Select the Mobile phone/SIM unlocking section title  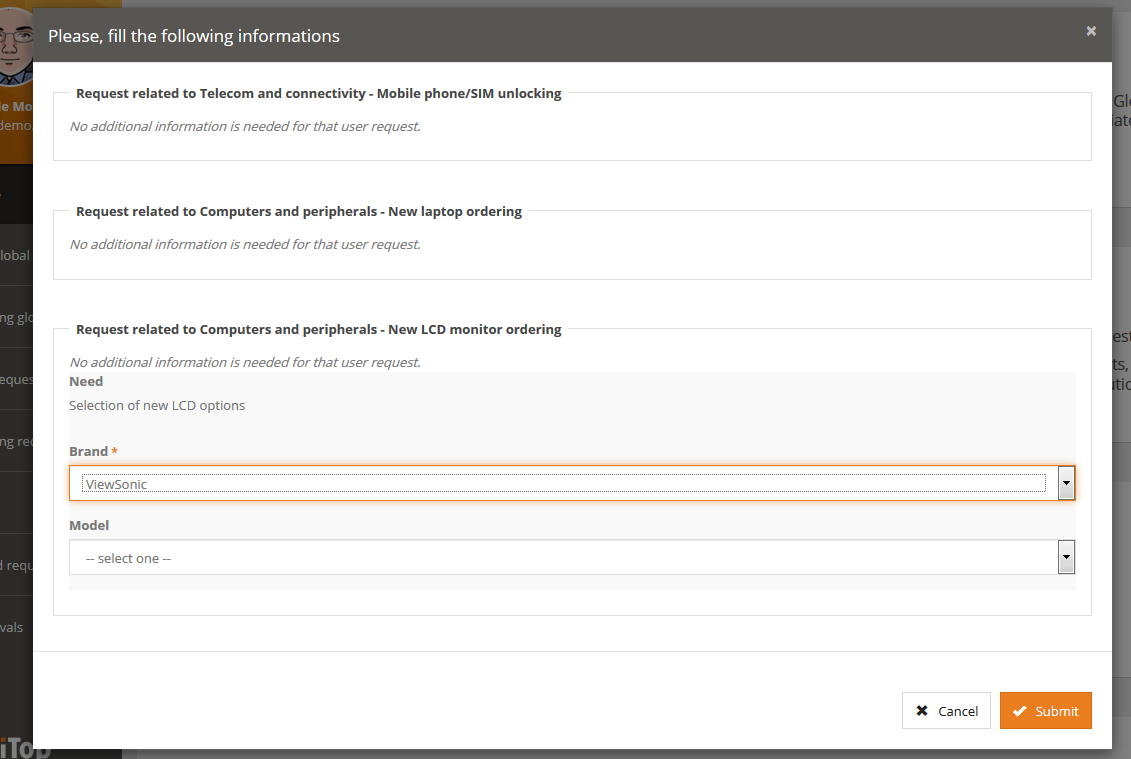(318, 93)
